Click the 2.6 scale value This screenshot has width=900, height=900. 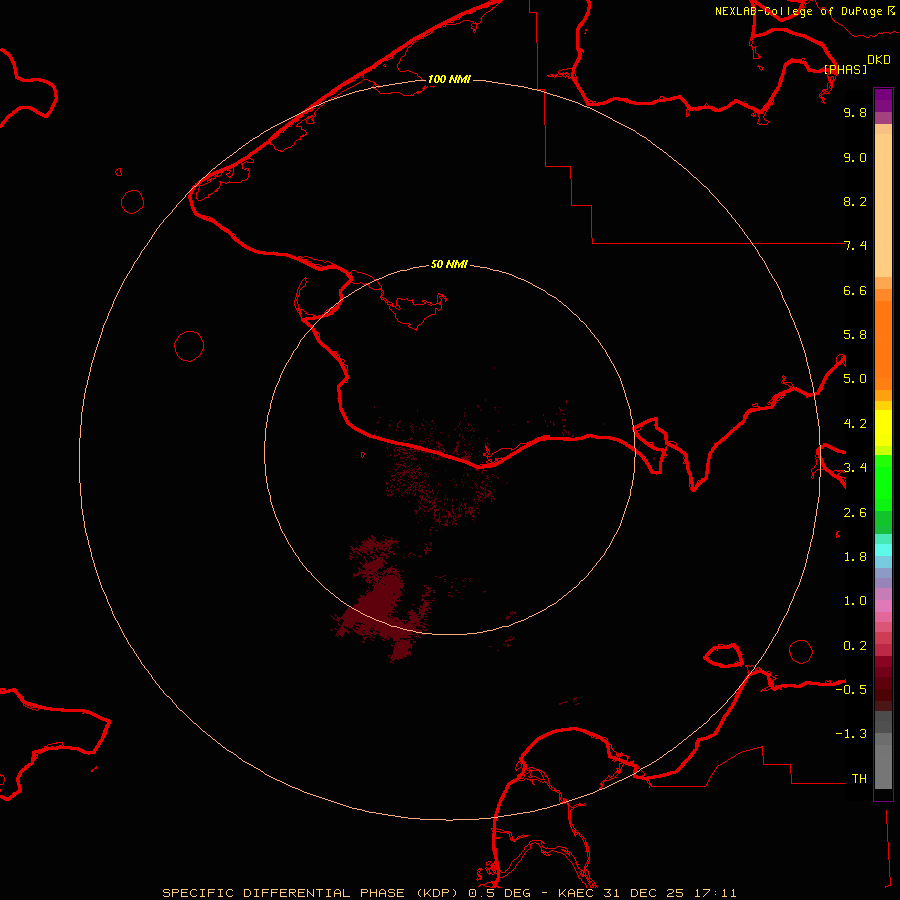point(855,513)
